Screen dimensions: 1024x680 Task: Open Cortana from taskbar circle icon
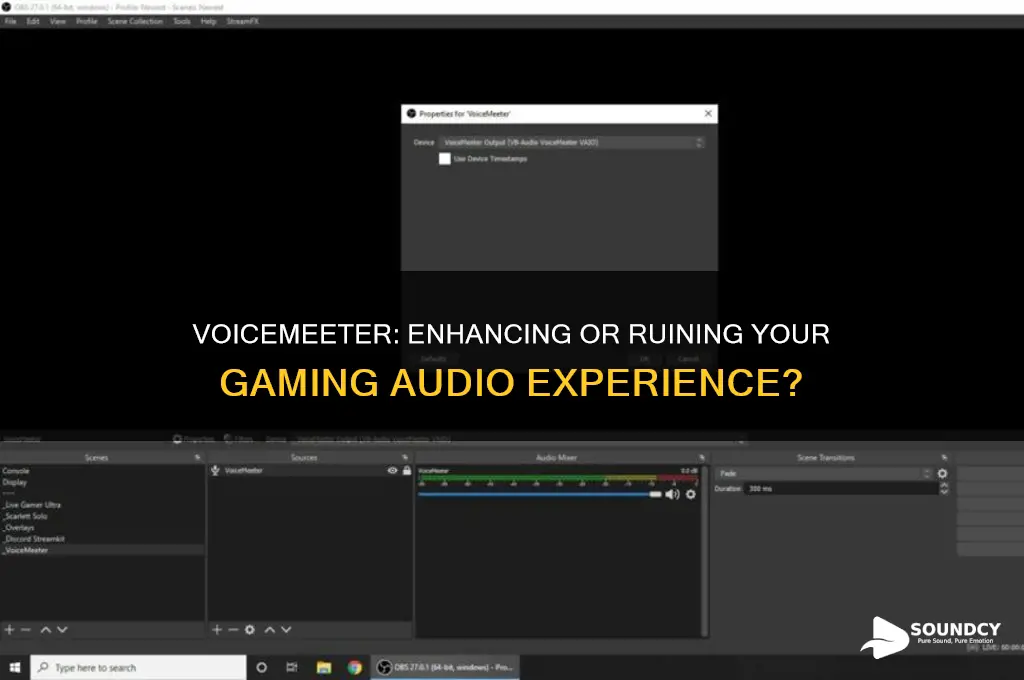261,668
